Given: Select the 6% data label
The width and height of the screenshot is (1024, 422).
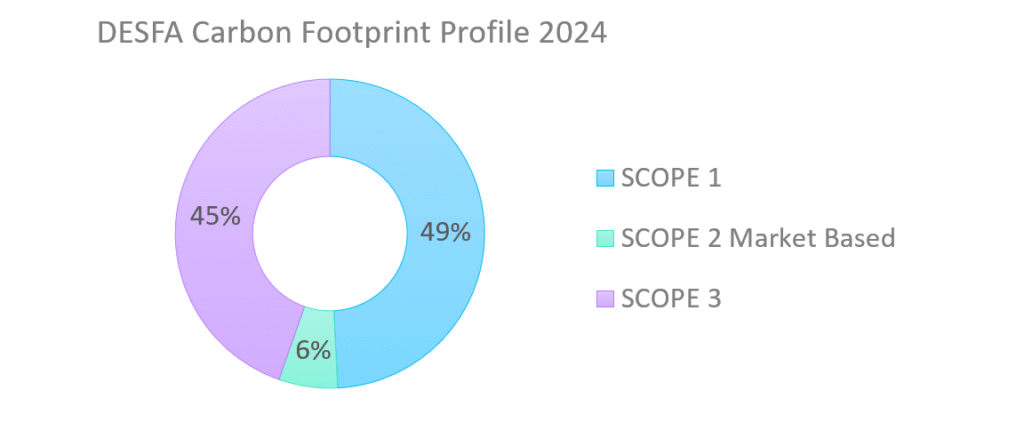Looking at the screenshot, I should pyautogui.click(x=311, y=348).
